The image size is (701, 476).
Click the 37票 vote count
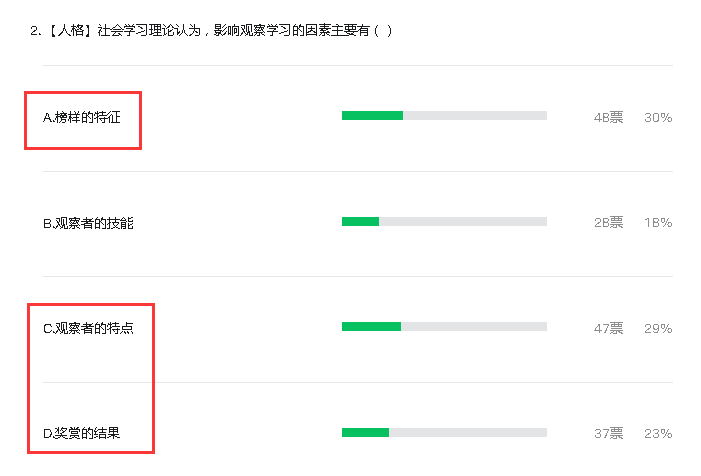[x=608, y=433]
